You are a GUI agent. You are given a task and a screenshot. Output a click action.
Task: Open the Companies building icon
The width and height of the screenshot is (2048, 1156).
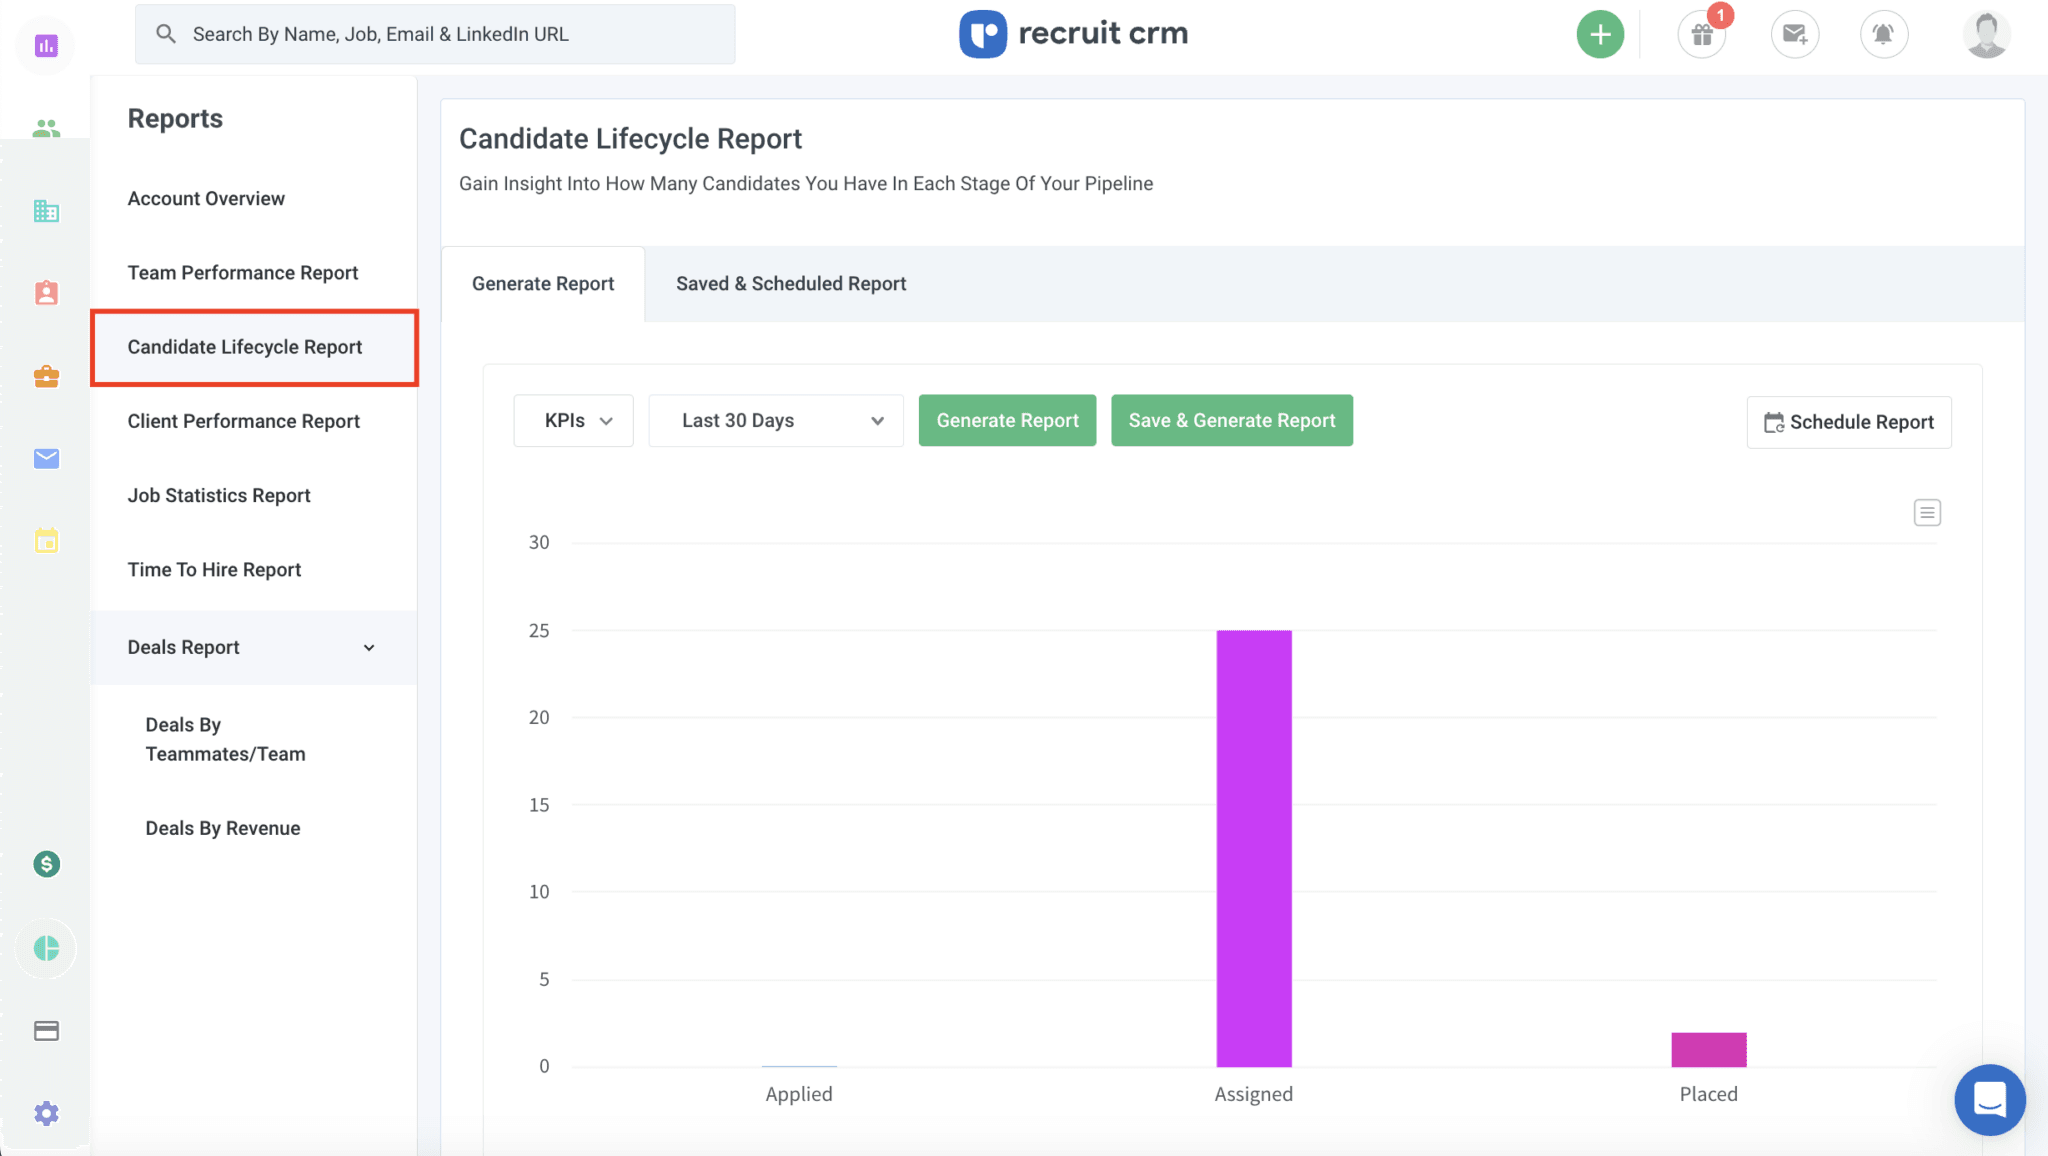click(x=46, y=211)
